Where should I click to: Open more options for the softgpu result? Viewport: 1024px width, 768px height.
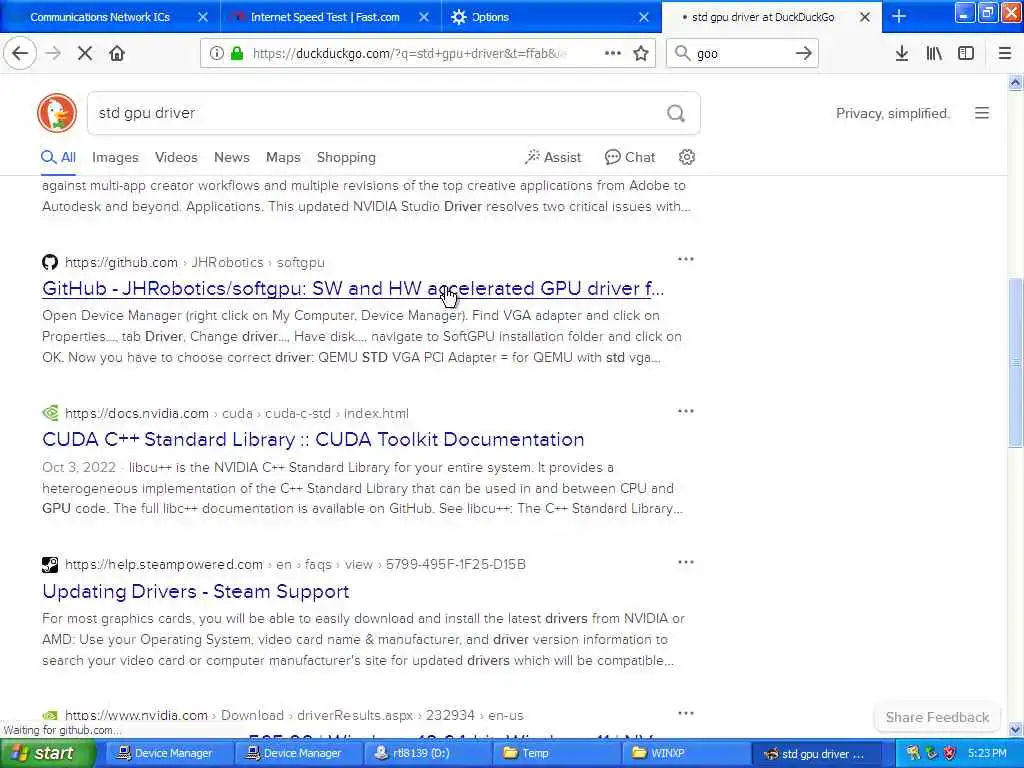coord(686,259)
